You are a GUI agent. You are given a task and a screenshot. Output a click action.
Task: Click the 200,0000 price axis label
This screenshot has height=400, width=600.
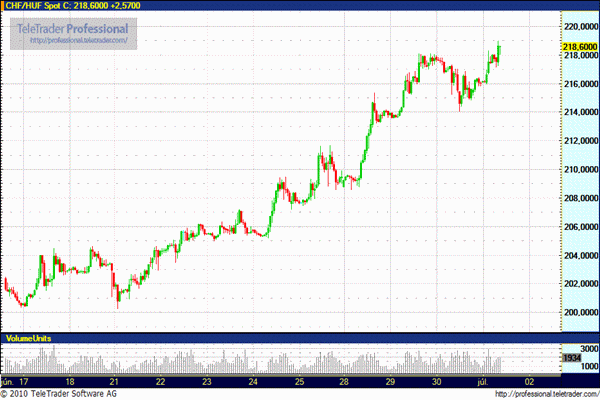[x=581, y=312]
